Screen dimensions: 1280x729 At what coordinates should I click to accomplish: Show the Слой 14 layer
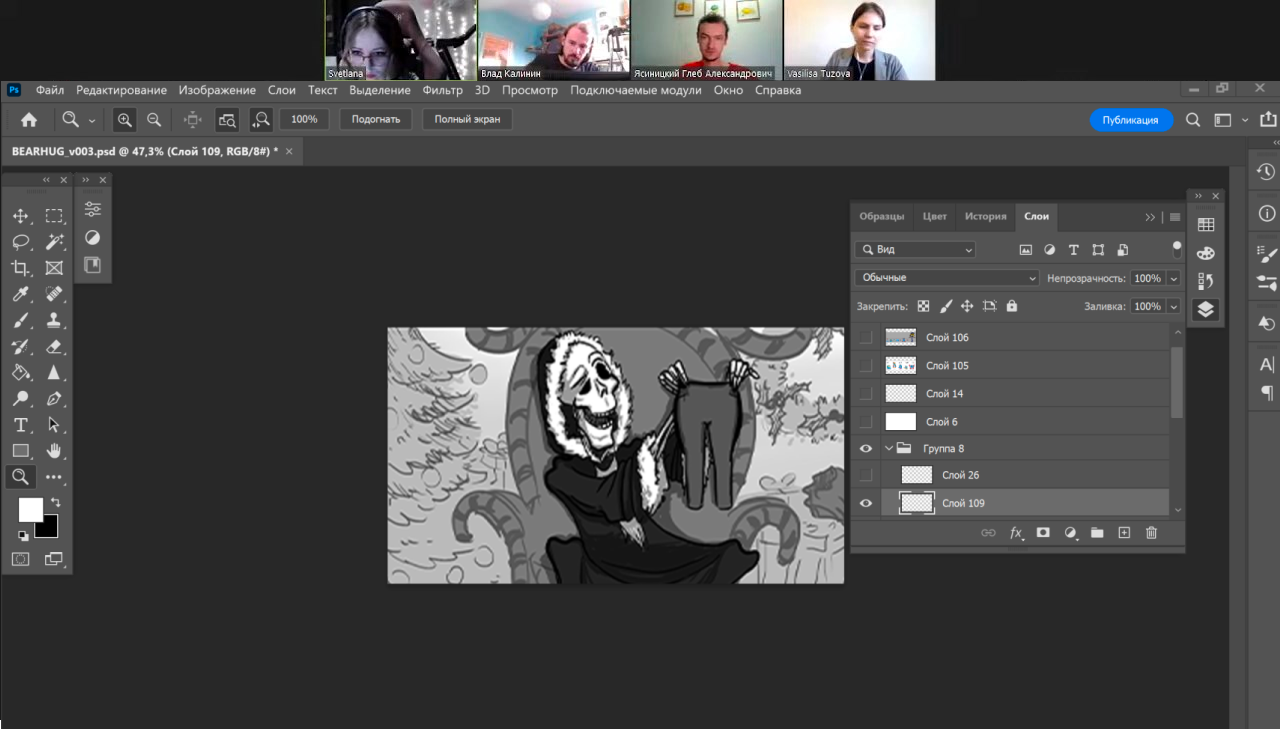(x=866, y=393)
